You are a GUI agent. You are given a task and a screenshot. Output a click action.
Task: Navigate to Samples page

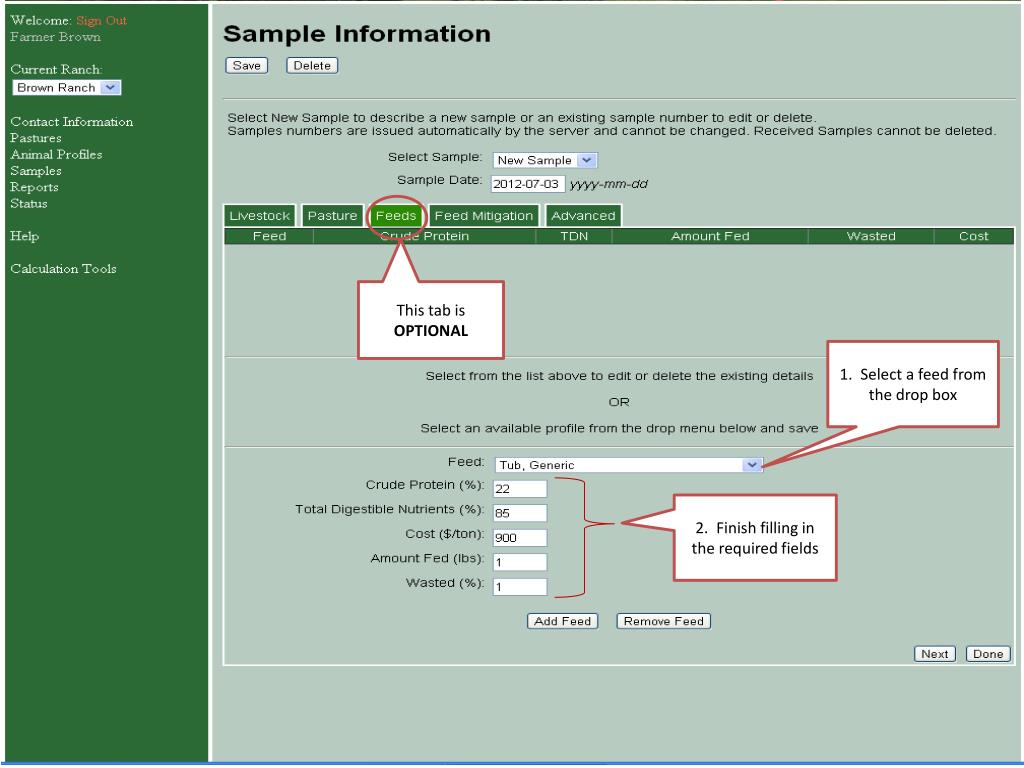pyautogui.click(x=36, y=170)
